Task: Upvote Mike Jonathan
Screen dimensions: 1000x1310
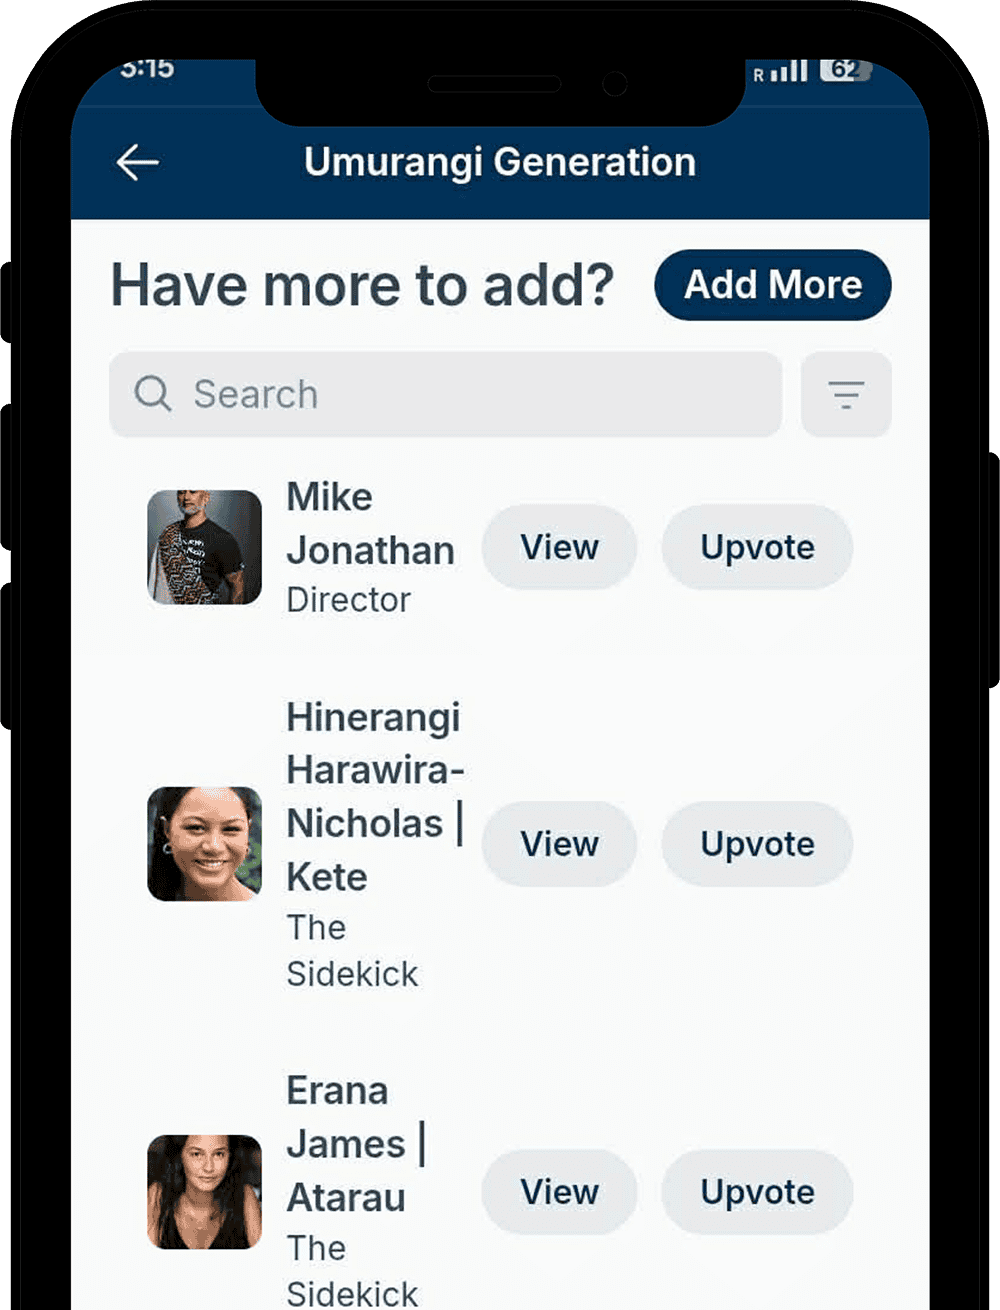Action: coord(757,547)
